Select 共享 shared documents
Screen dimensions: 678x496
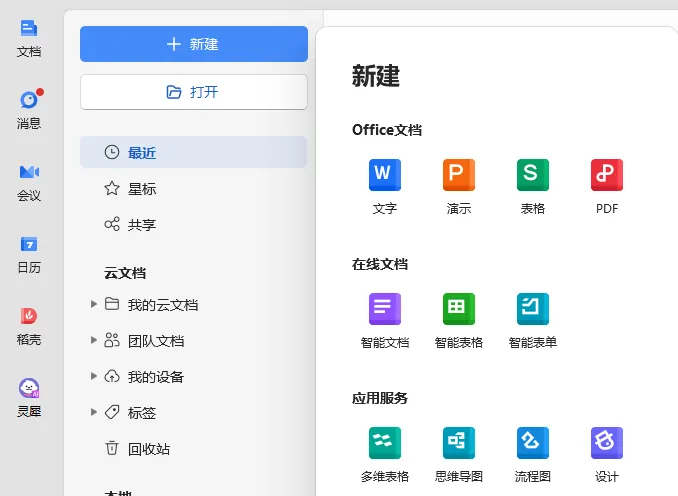tap(194, 224)
